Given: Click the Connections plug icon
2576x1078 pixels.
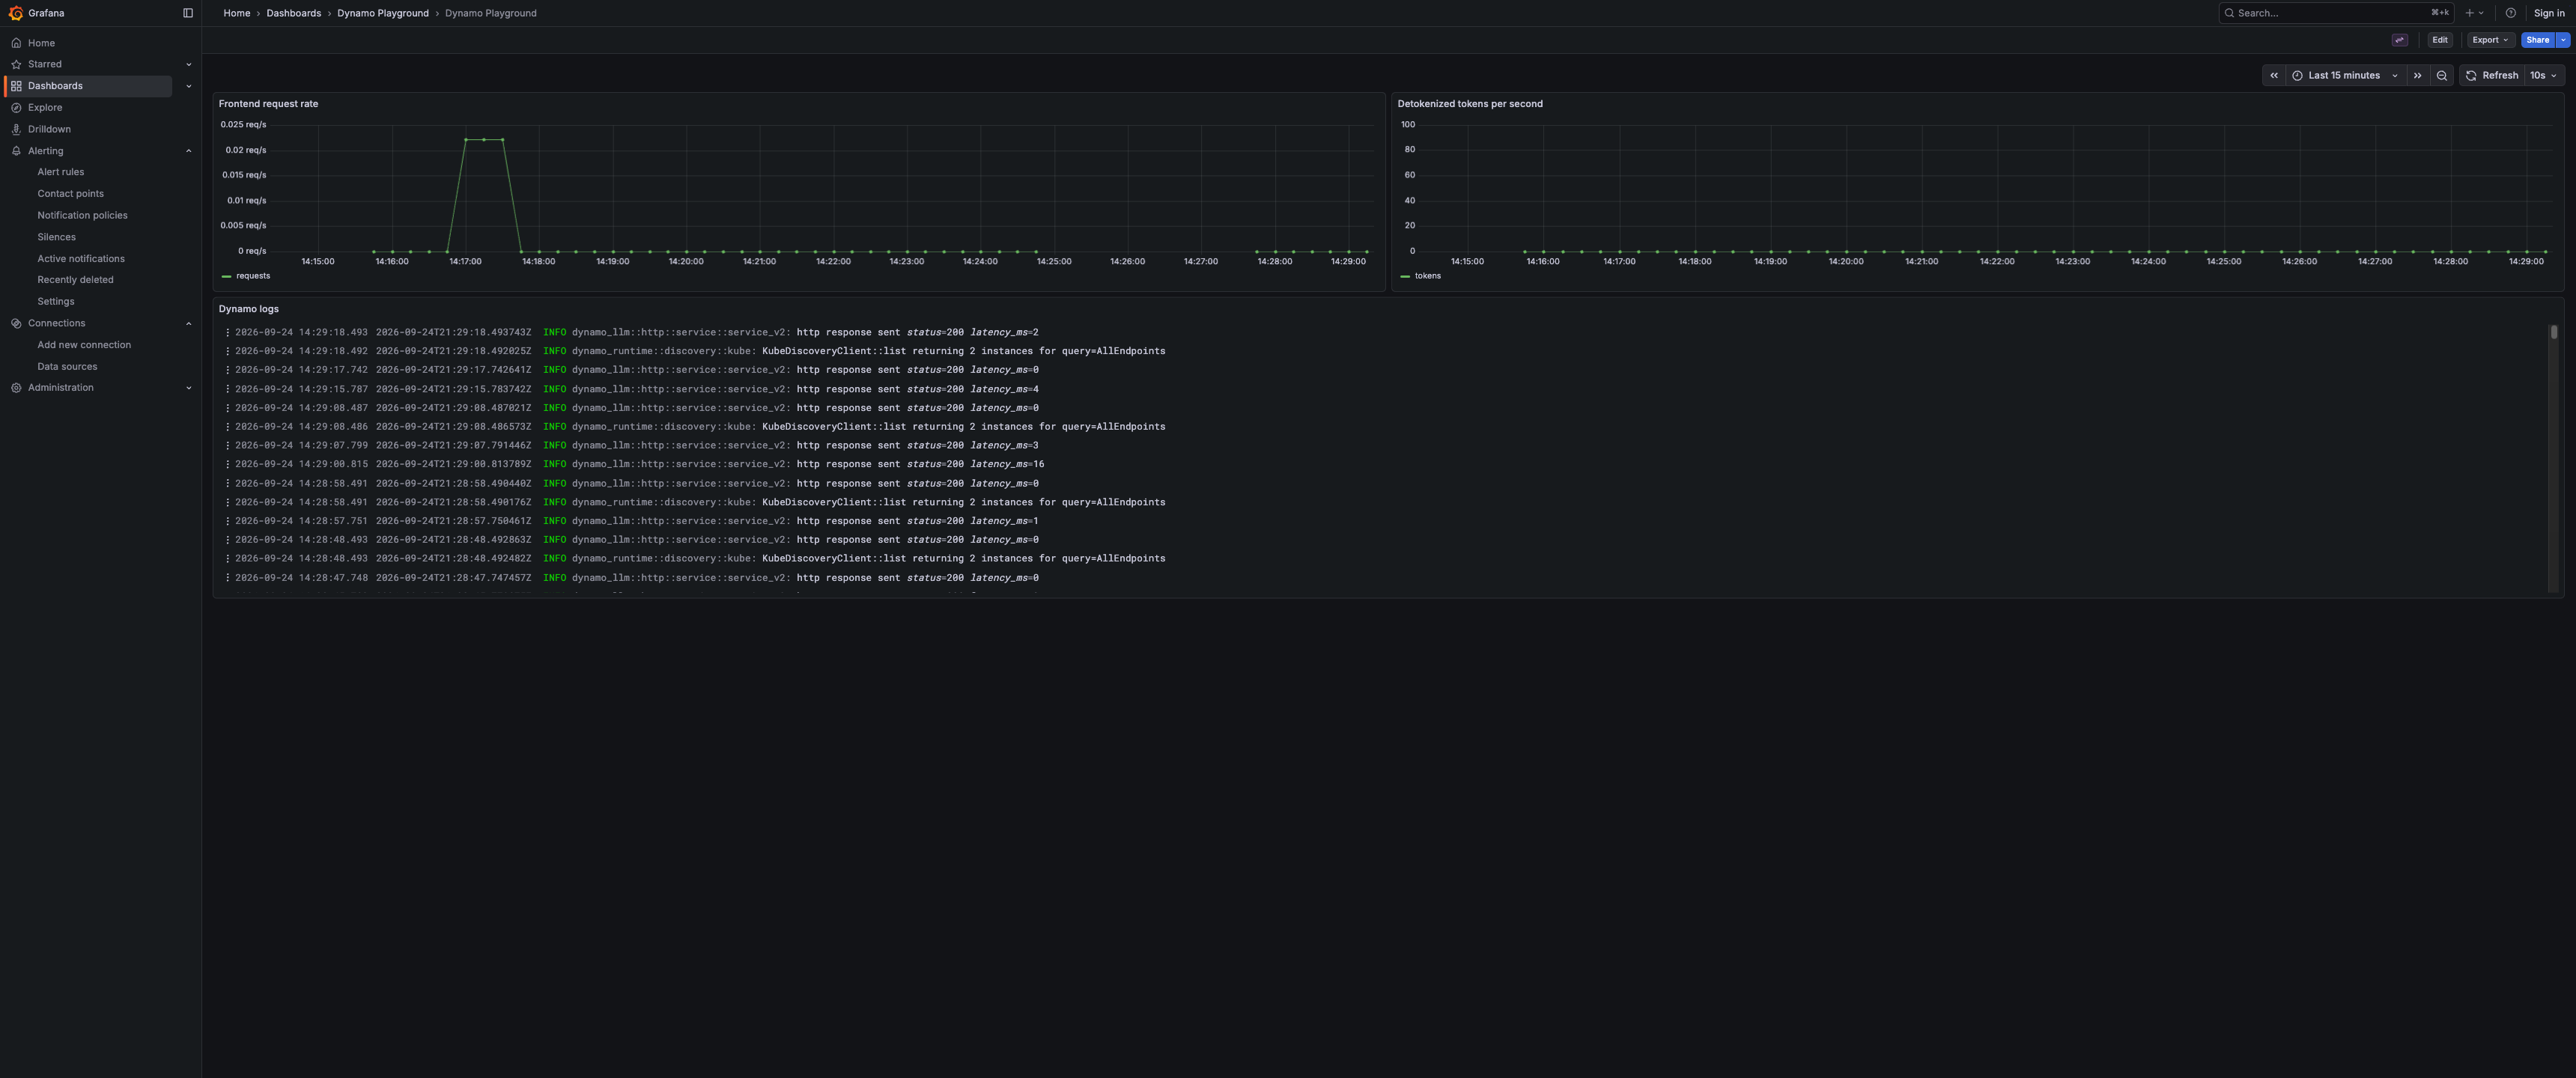Looking at the screenshot, I should pyautogui.click(x=16, y=323).
